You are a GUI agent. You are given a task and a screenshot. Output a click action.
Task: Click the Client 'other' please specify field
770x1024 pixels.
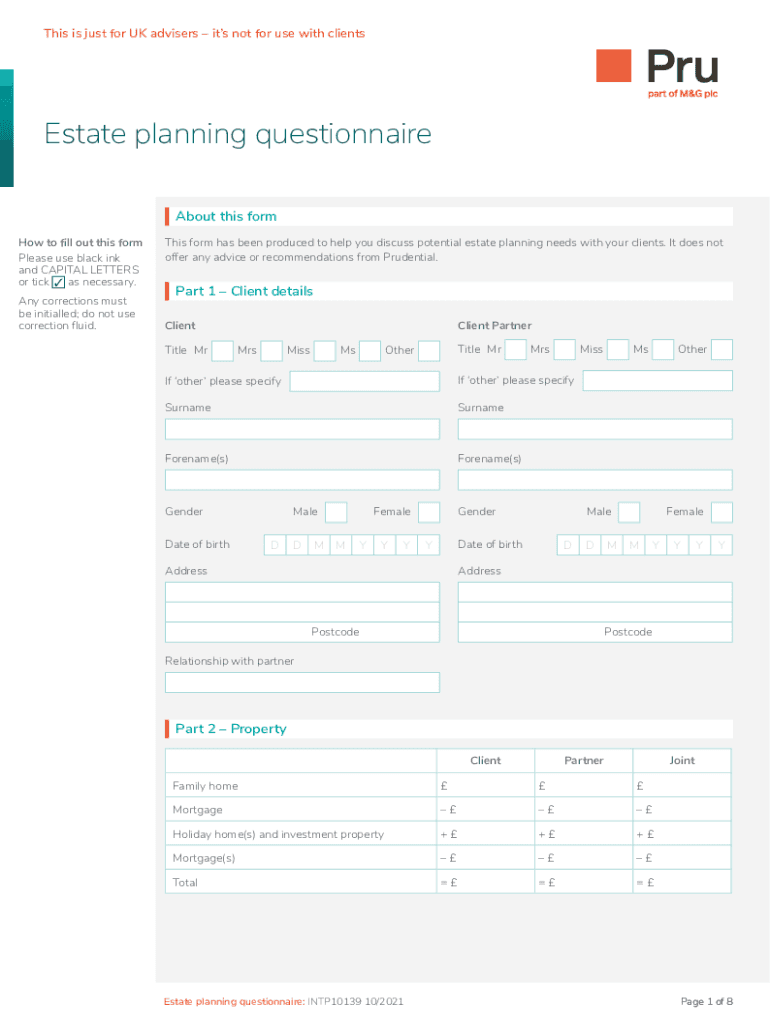pos(364,381)
